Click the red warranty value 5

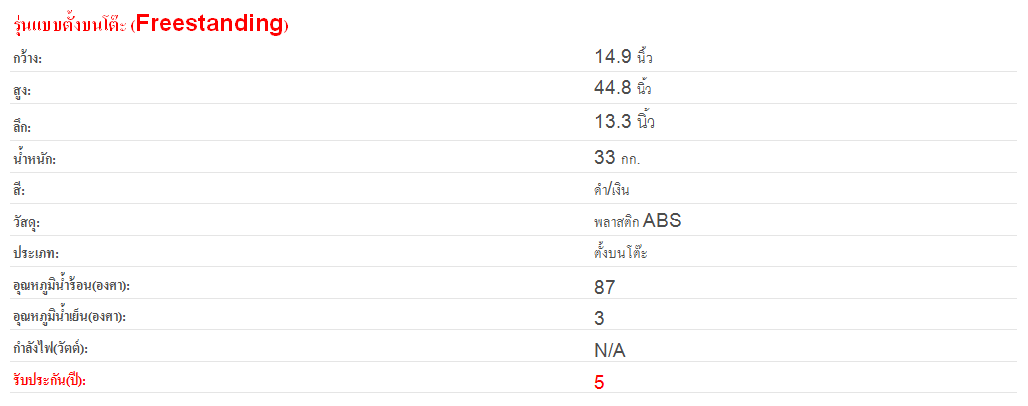click(x=599, y=382)
